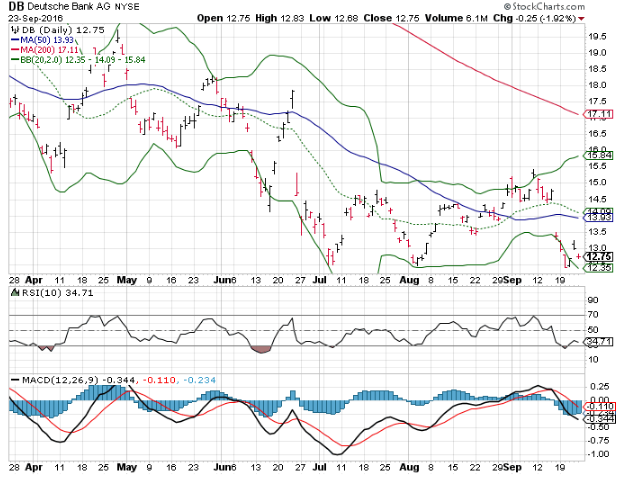
Task: Click the MA(50) 13.93 legend entry
Action: click(42, 40)
